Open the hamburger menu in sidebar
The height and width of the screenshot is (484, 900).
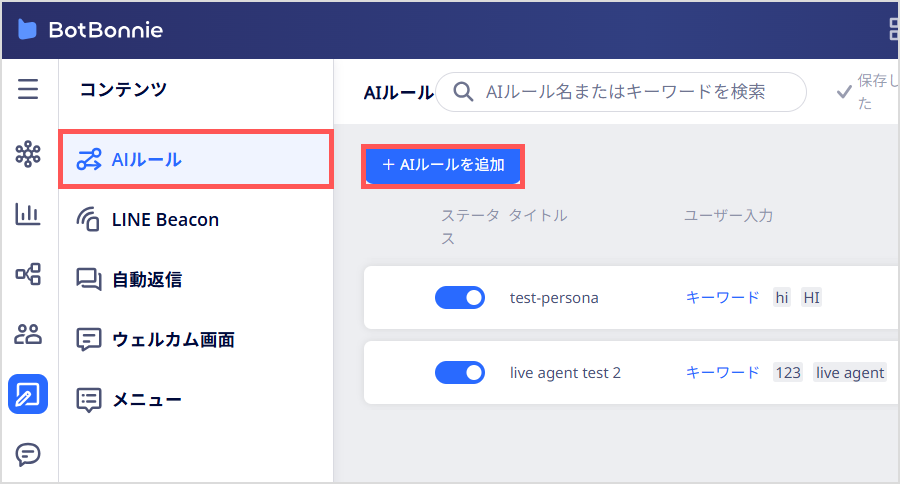[28, 89]
